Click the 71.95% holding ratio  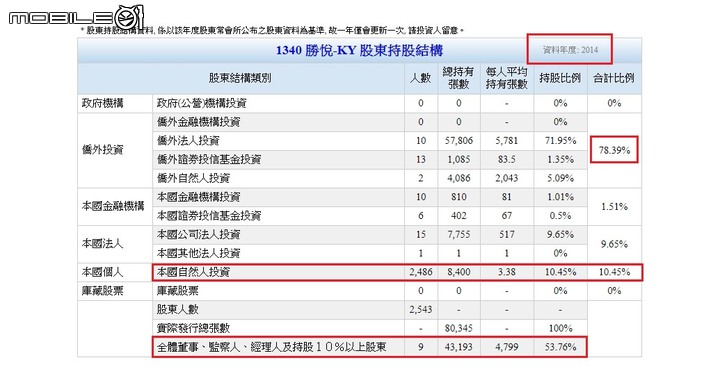(x=560, y=141)
